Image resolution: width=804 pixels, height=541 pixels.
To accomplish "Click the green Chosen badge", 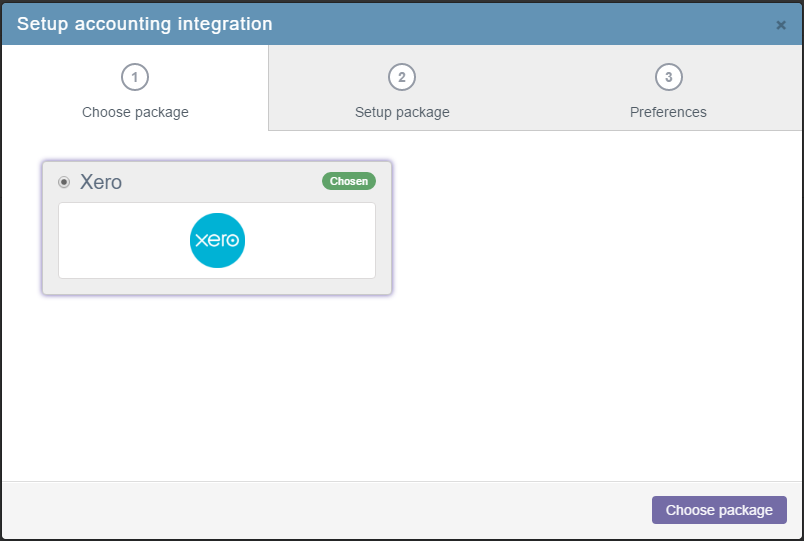I will tap(349, 181).
